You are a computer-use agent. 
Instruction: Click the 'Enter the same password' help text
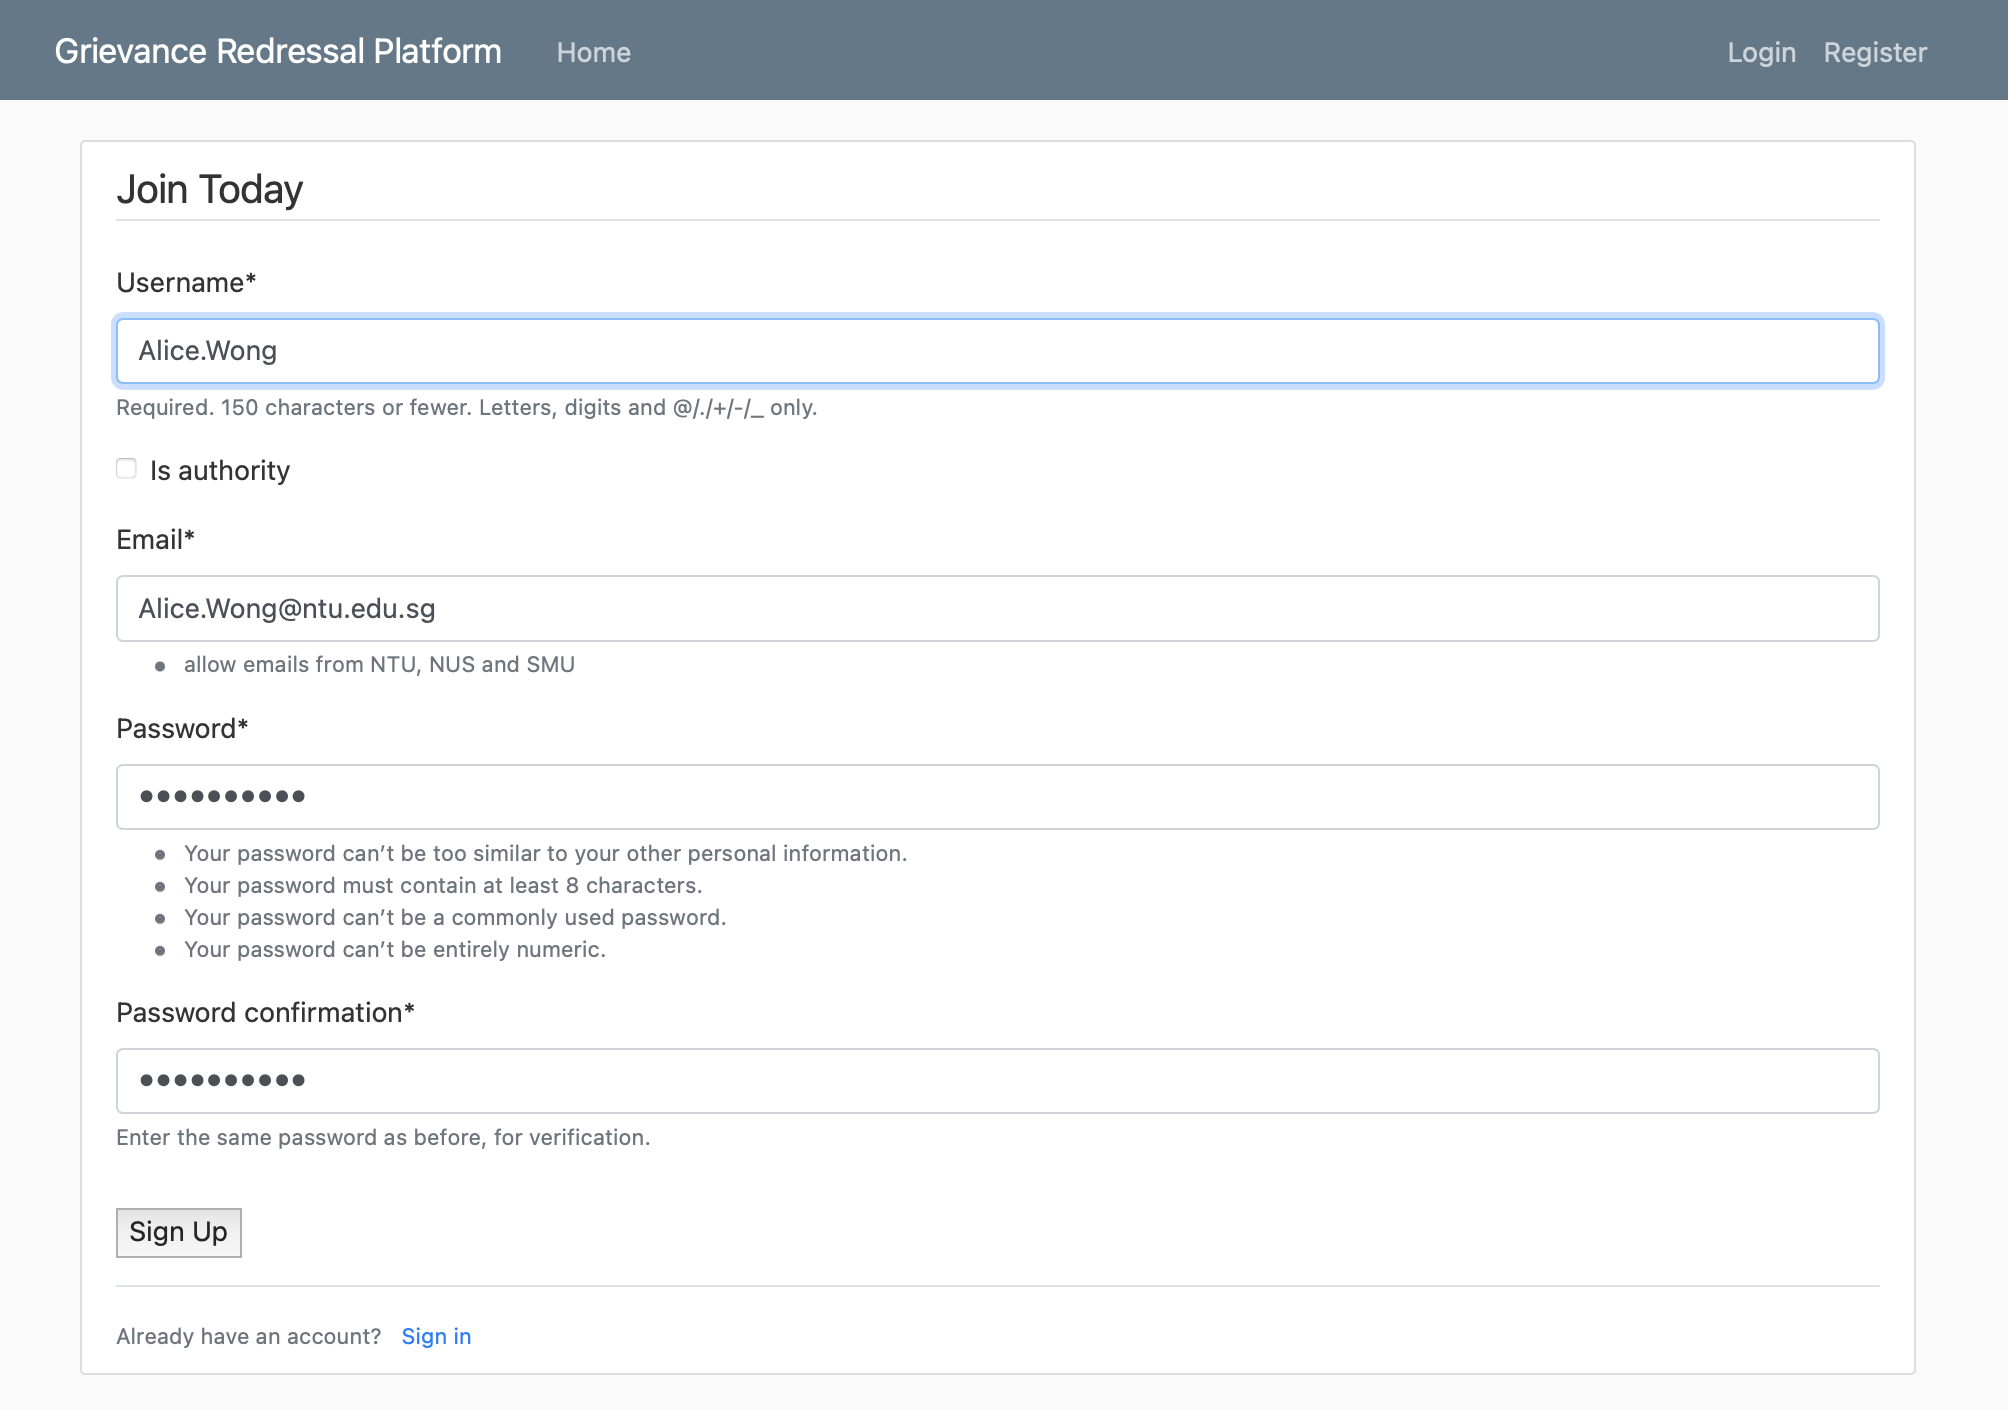pos(383,1138)
